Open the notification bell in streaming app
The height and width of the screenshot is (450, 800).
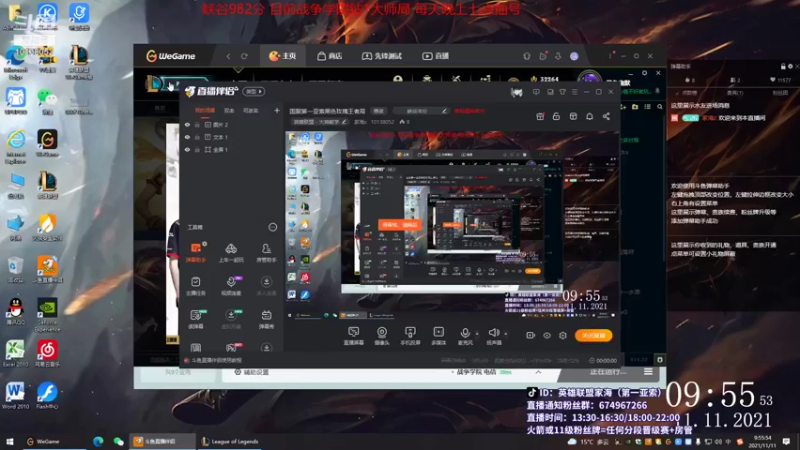click(x=589, y=116)
